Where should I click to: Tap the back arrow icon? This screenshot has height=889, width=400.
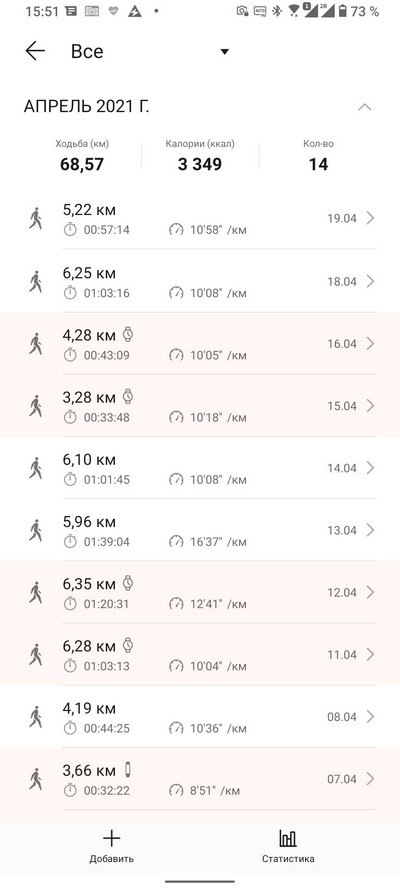35,51
